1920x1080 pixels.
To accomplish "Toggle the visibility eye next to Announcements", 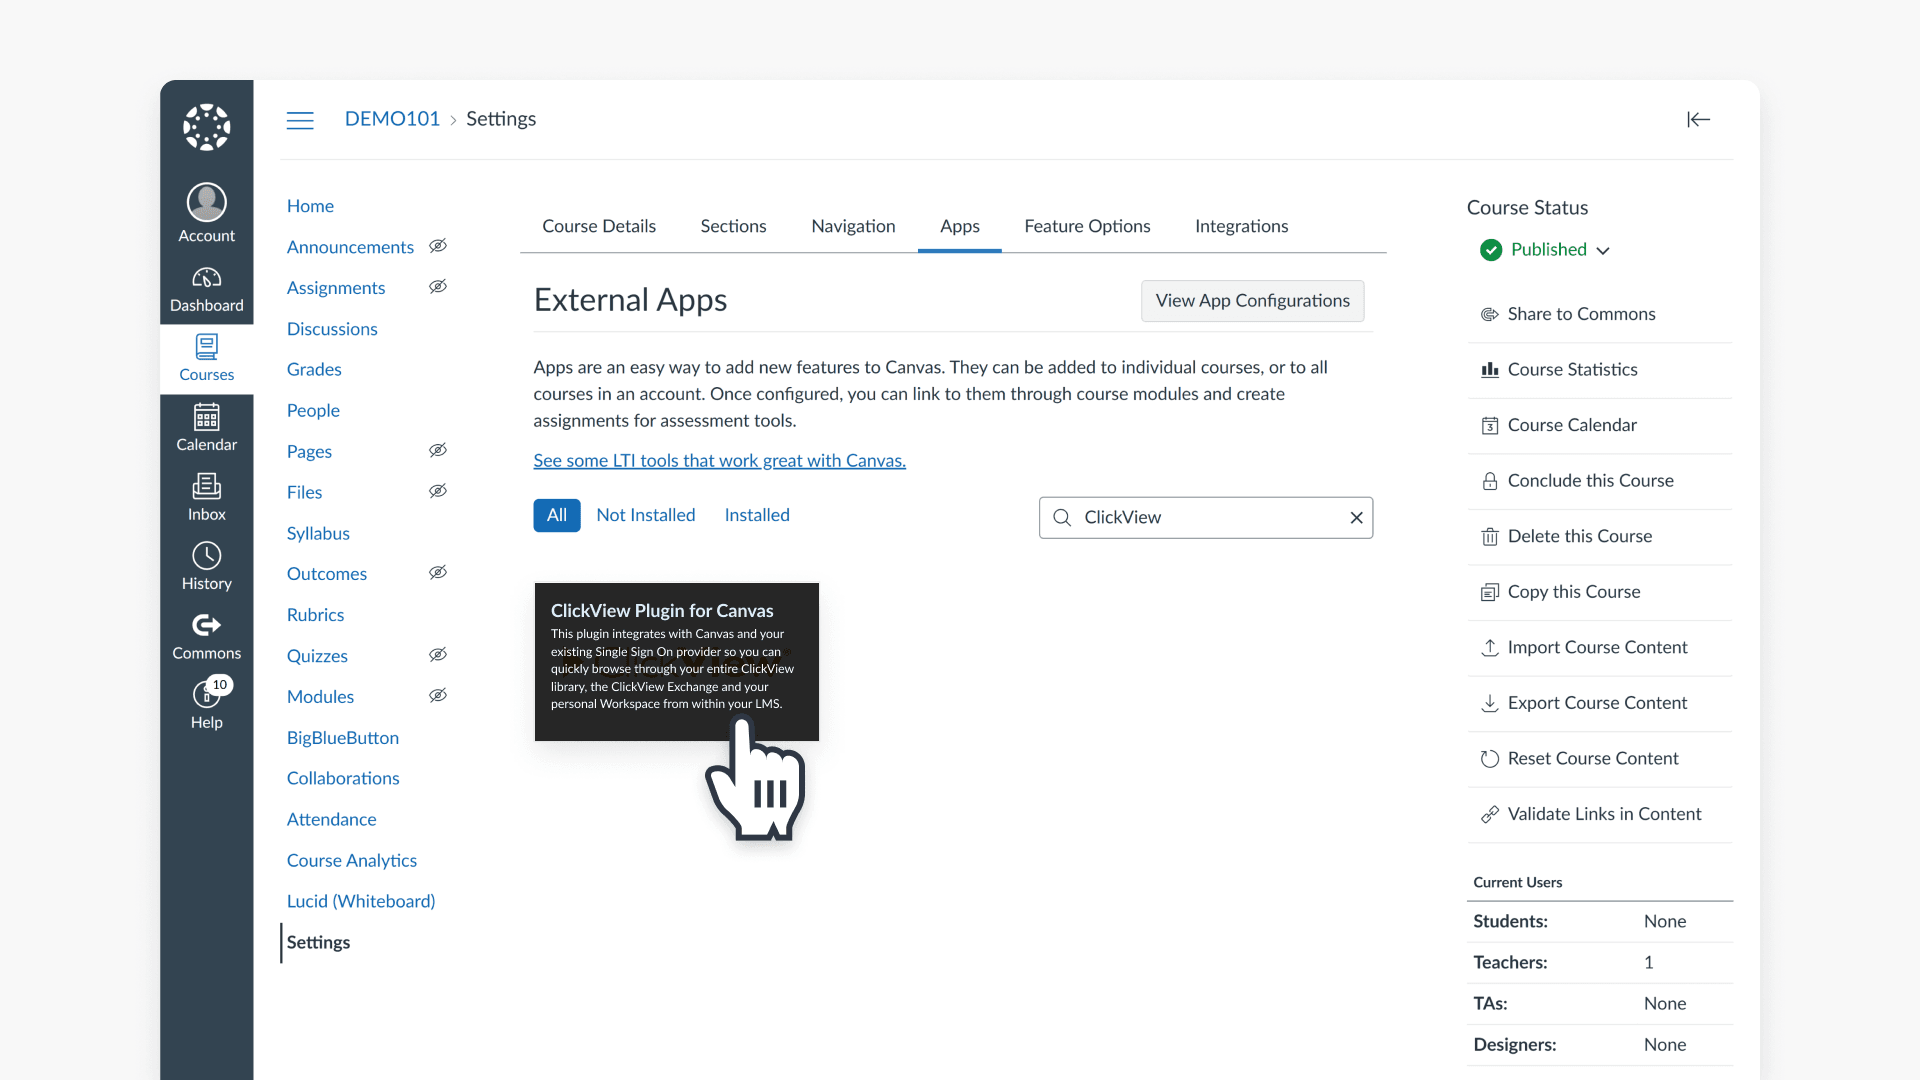I will tap(437, 246).
